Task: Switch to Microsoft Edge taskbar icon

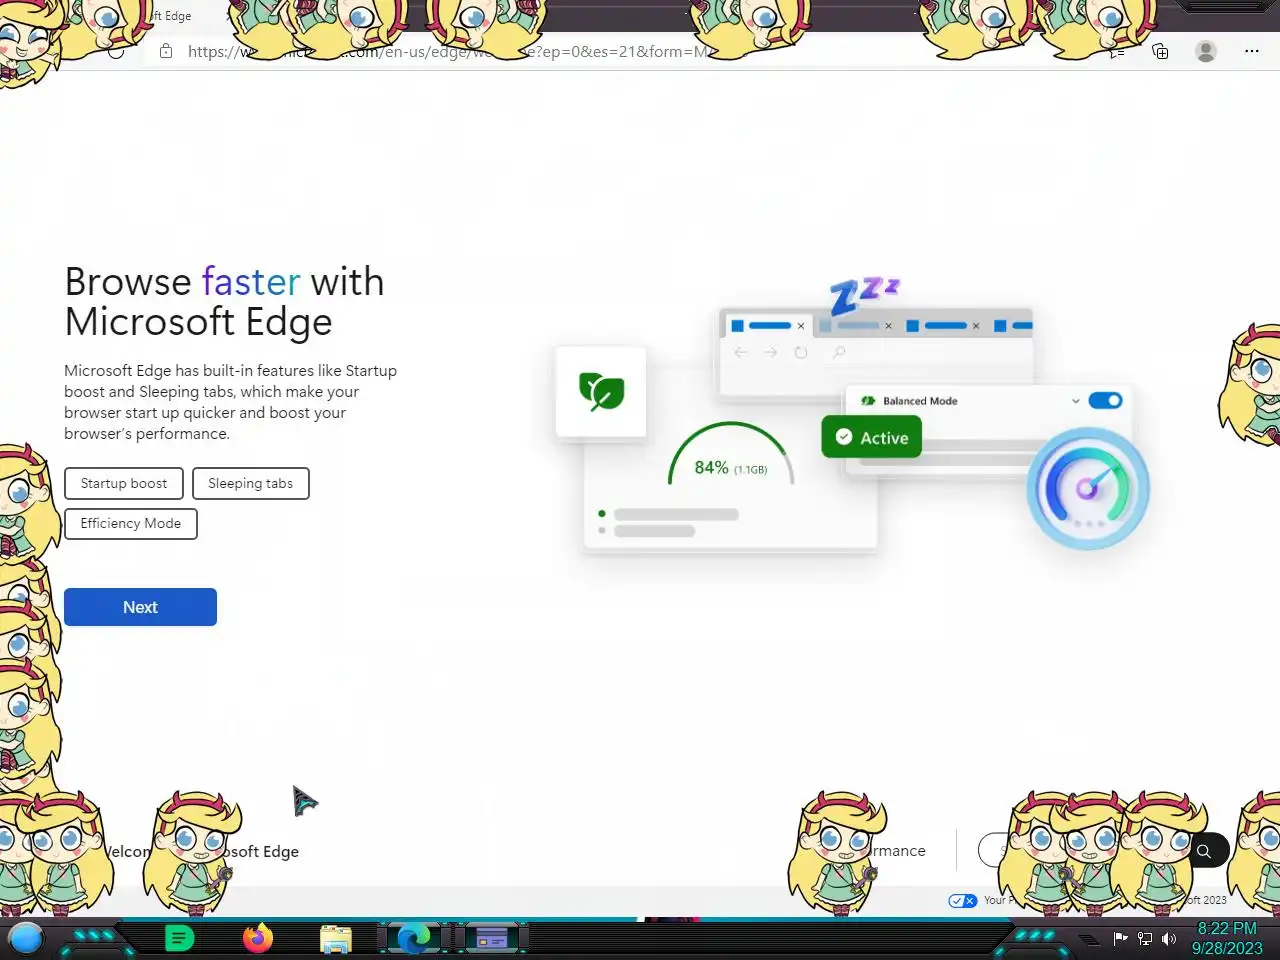Action: (x=414, y=938)
